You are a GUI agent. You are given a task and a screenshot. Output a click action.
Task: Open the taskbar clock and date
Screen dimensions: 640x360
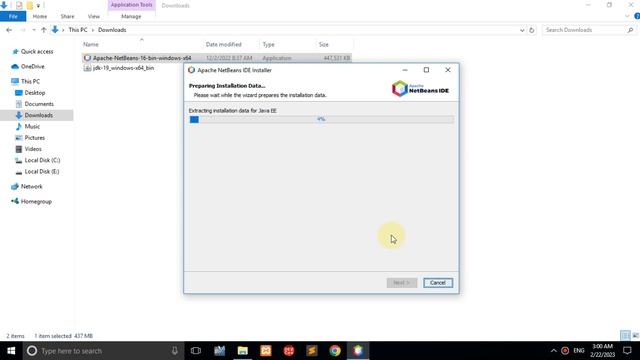[x=602, y=351]
